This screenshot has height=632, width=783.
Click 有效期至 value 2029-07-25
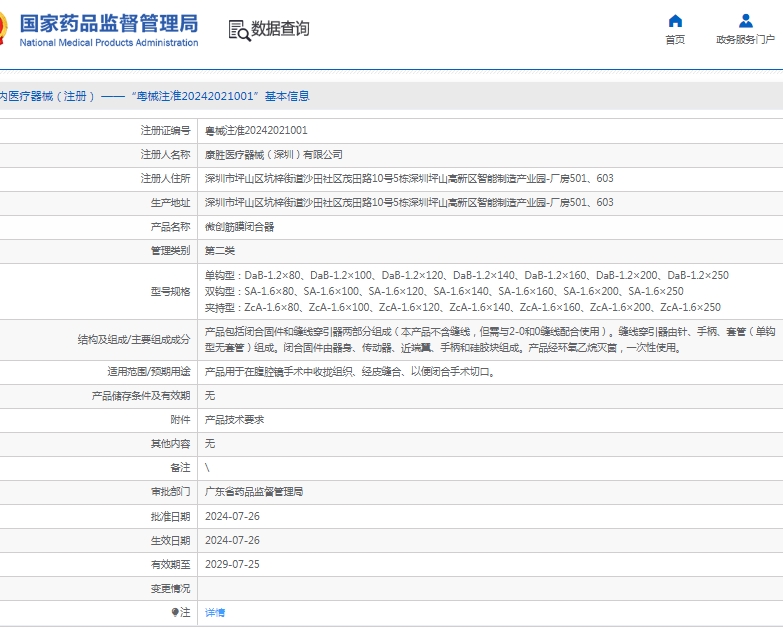tap(232, 564)
